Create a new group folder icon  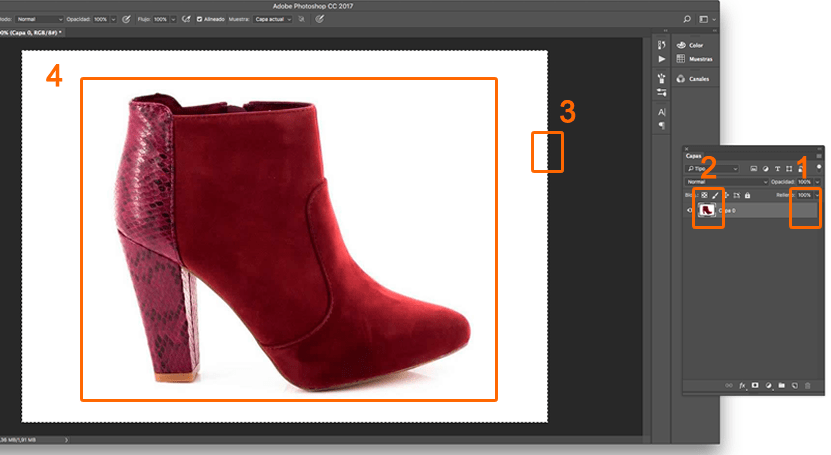pyautogui.click(x=781, y=384)
